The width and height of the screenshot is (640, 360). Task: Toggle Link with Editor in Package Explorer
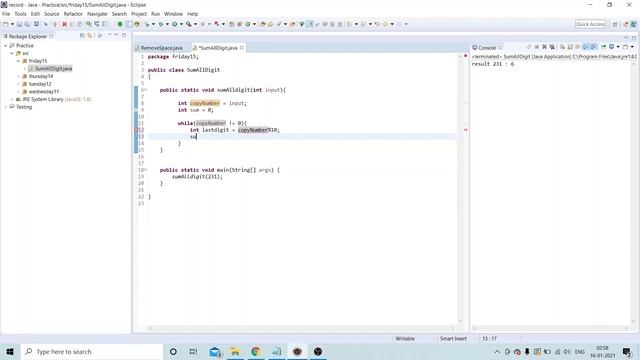[x=89, y=36]
